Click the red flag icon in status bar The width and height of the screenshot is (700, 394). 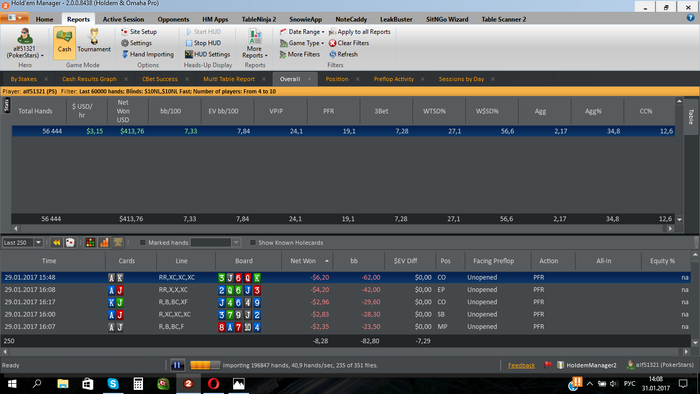(x=547, y=365)
